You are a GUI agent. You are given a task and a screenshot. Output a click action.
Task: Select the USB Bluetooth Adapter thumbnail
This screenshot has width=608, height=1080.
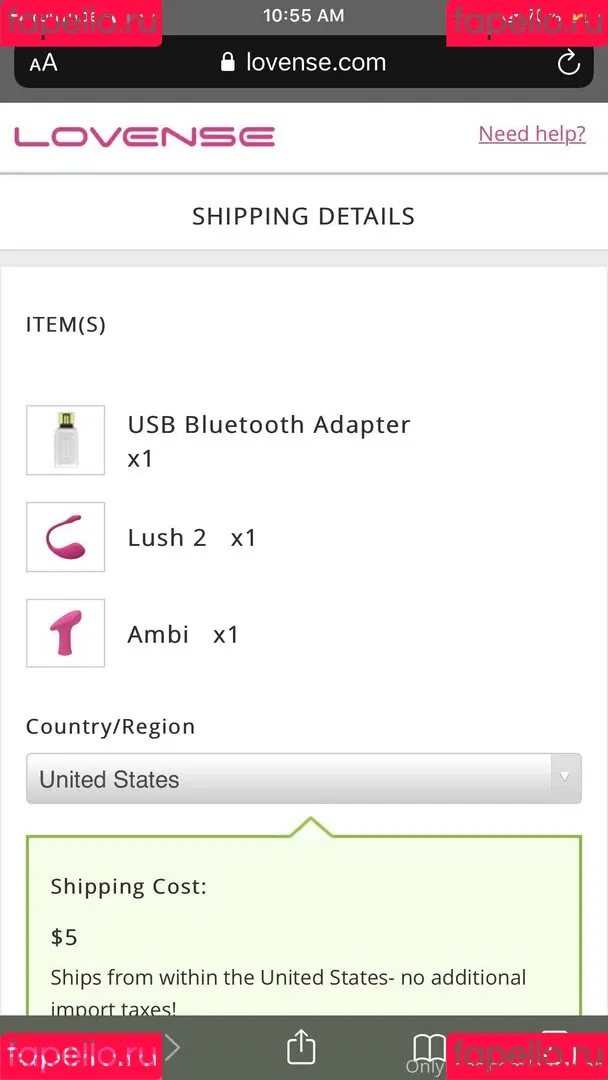click(x=65, y=440)
